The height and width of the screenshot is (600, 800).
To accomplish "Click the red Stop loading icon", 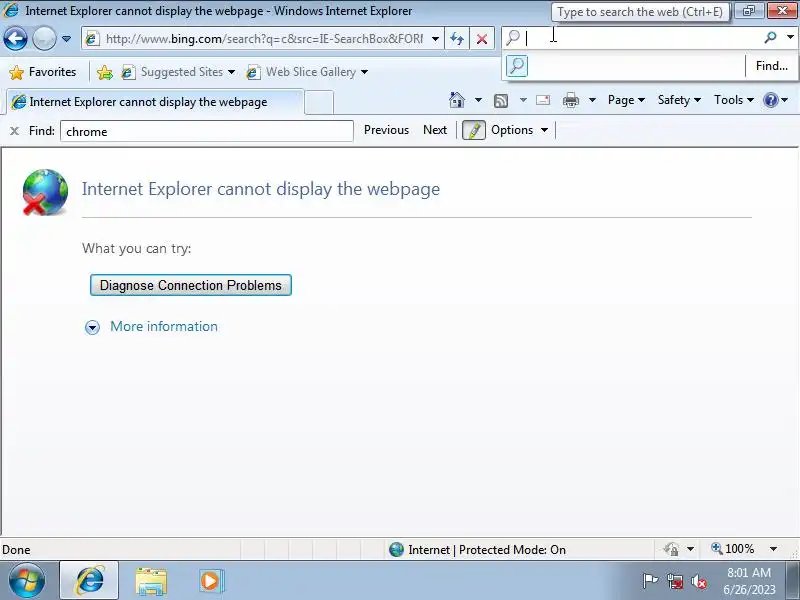I will click(482, 38).
